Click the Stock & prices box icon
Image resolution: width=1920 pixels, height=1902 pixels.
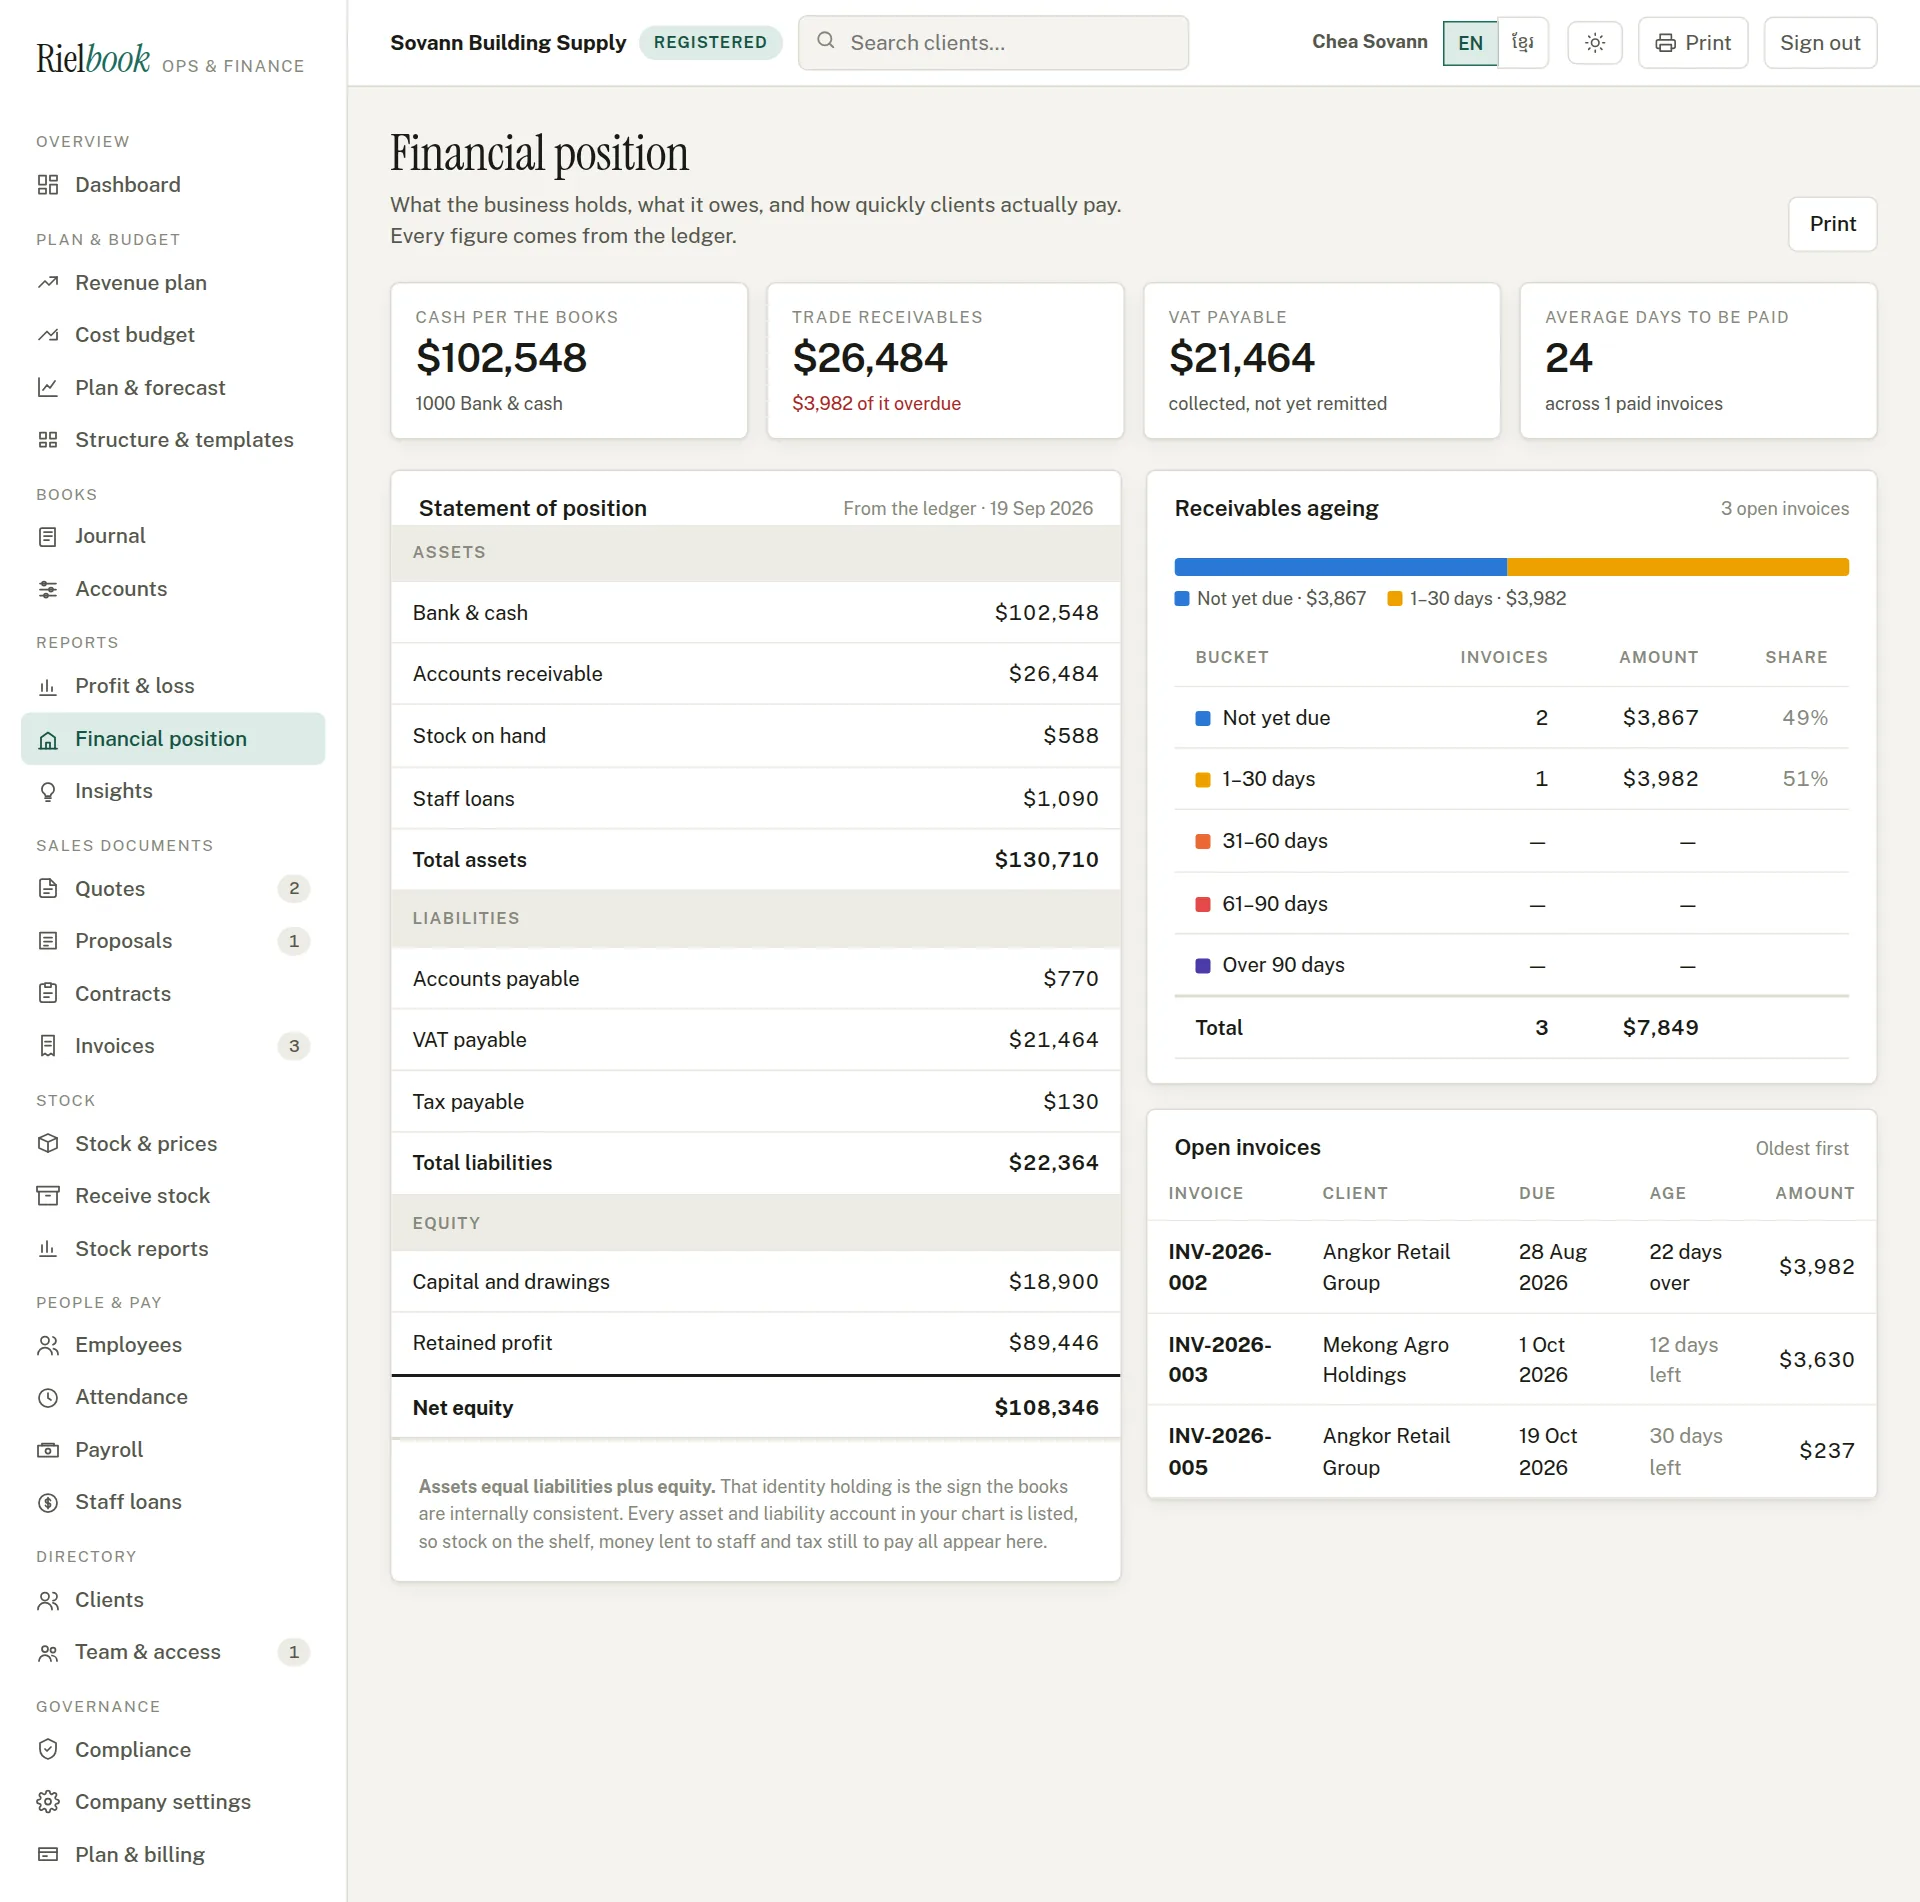tap(48, 1144)
